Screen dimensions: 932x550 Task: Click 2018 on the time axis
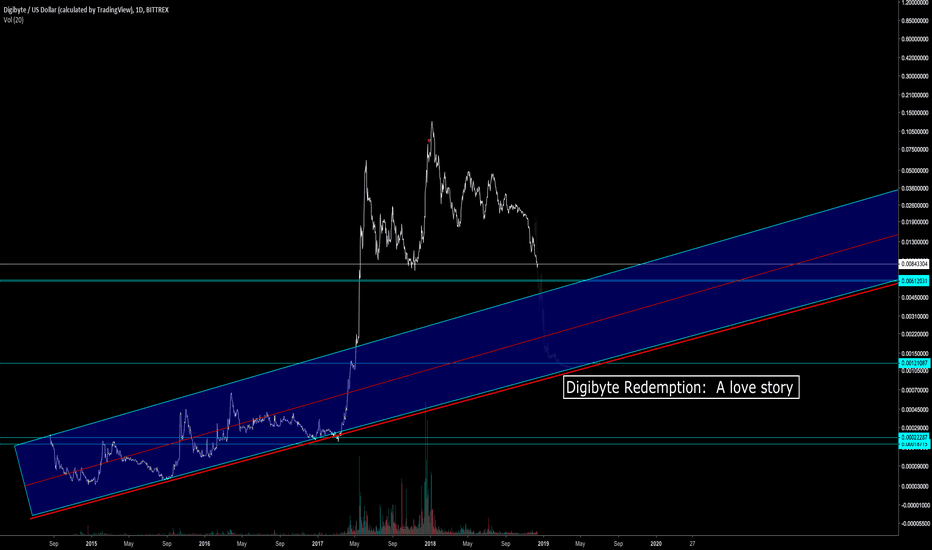point(430,543)
